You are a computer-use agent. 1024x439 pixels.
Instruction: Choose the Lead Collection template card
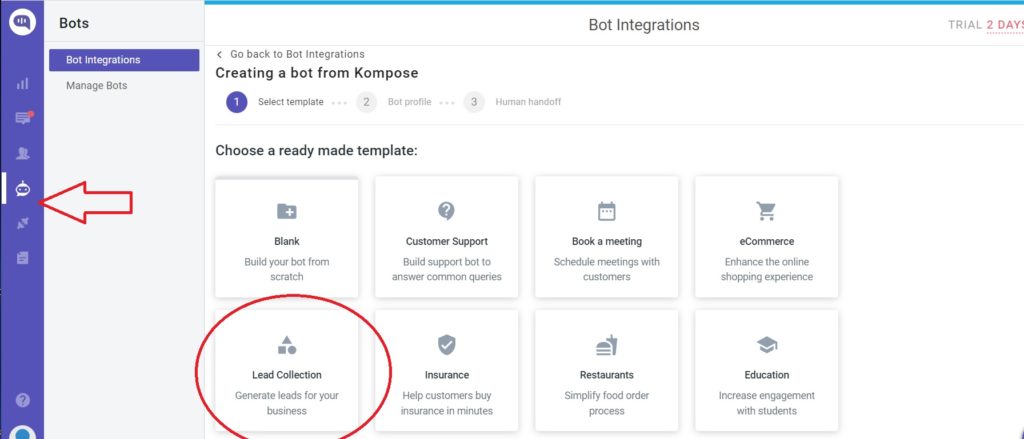pos(287,371)
